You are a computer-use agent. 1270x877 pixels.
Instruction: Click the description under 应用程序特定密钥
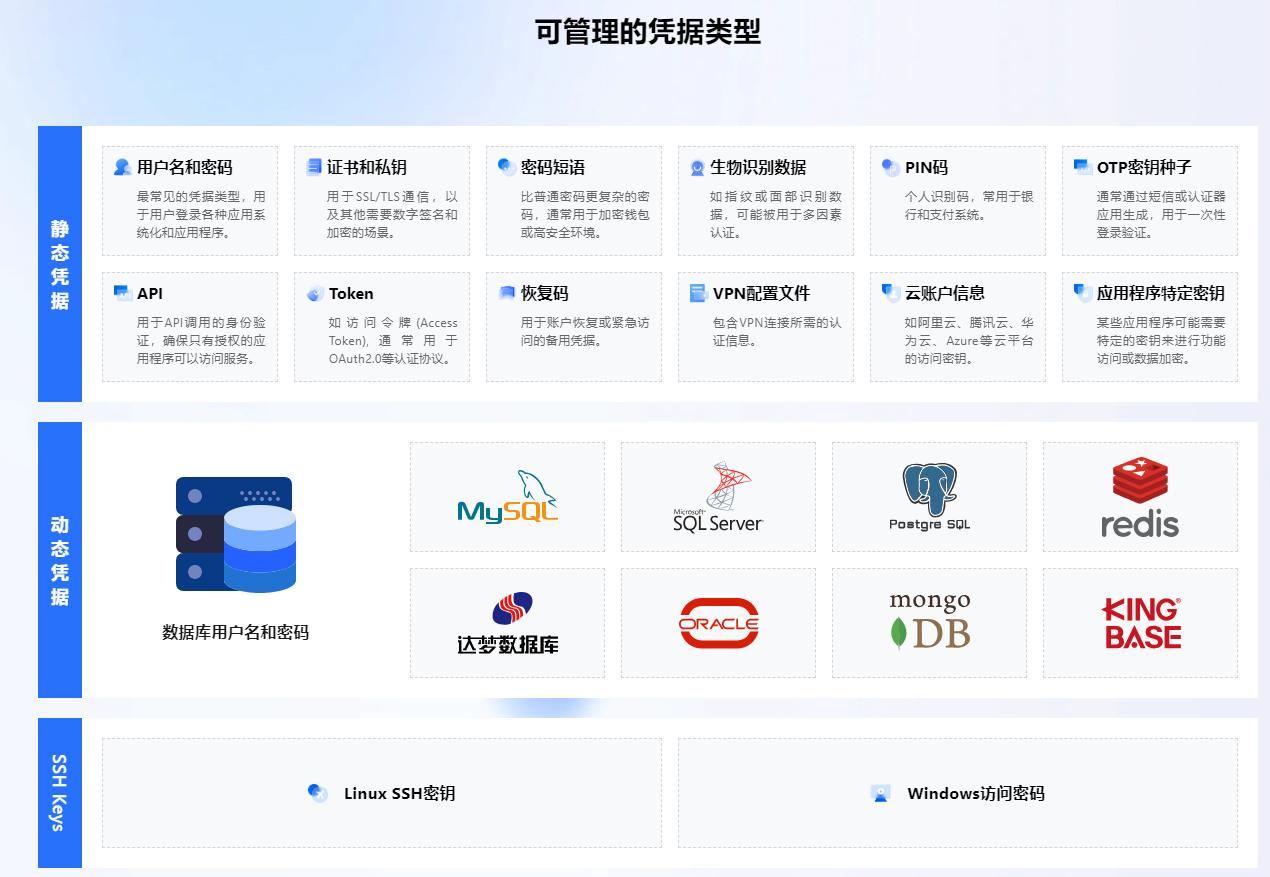point(1161,340)
